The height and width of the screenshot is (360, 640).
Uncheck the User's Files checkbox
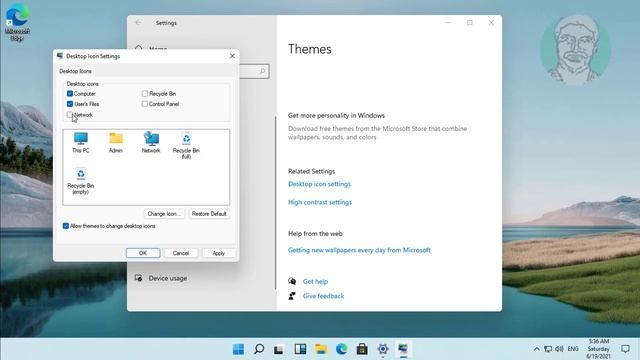click(x=70, y=104)
